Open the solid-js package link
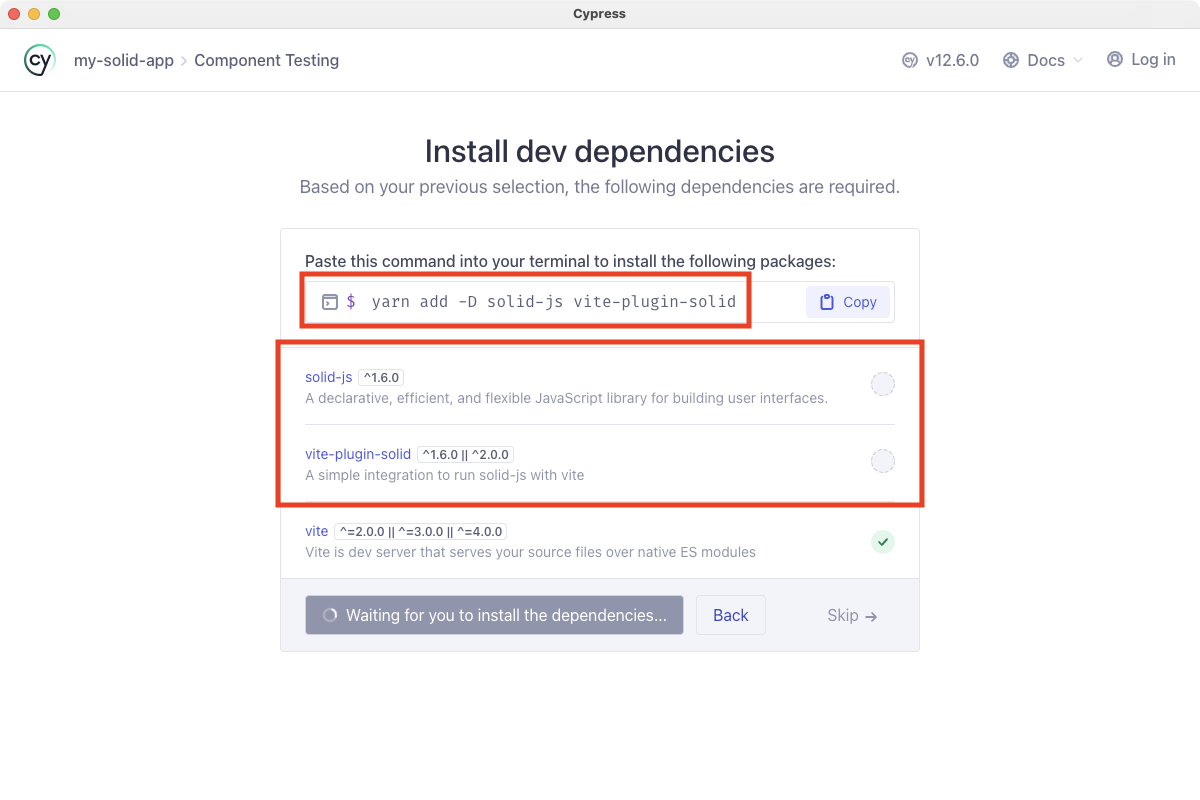 (x=328, y=377)
